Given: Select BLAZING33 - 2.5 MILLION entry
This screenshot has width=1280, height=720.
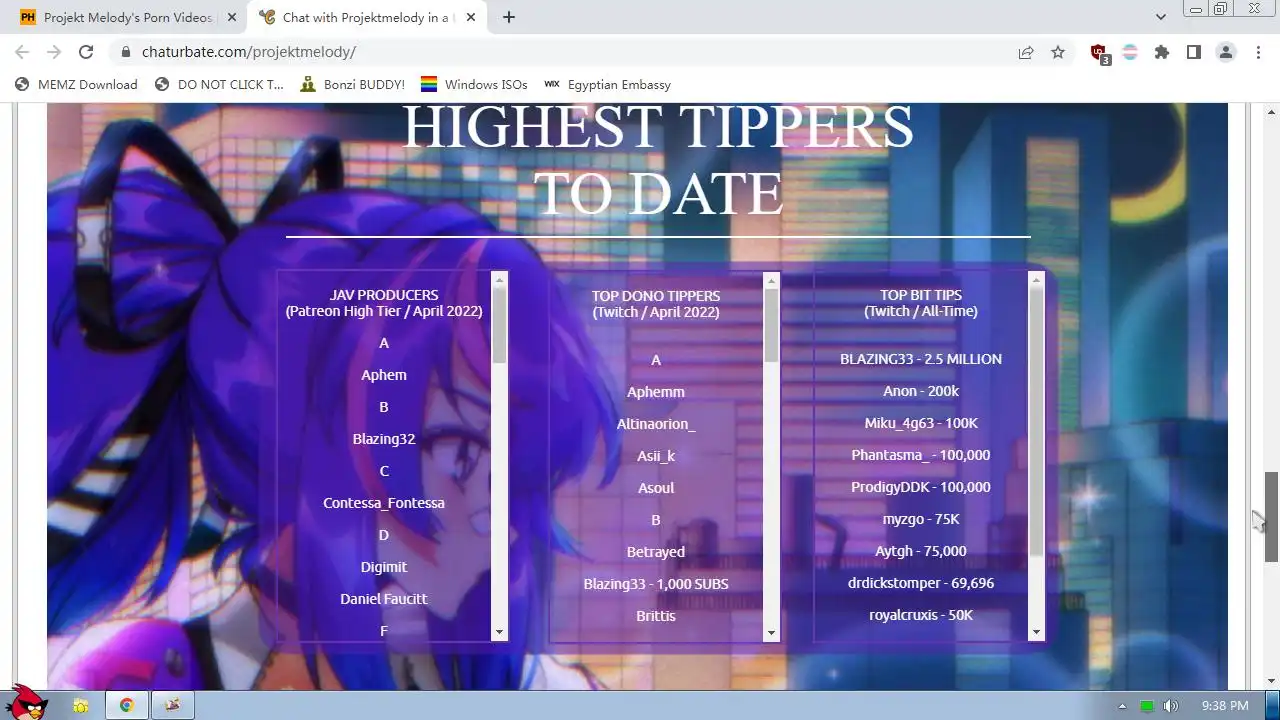Looking at the screenshot, I should [x=921, y=359].
